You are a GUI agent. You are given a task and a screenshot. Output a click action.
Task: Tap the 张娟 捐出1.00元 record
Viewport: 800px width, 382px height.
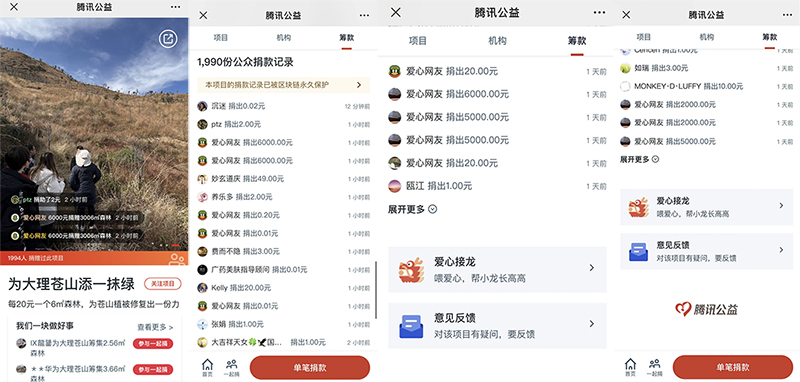pos(283,324)
